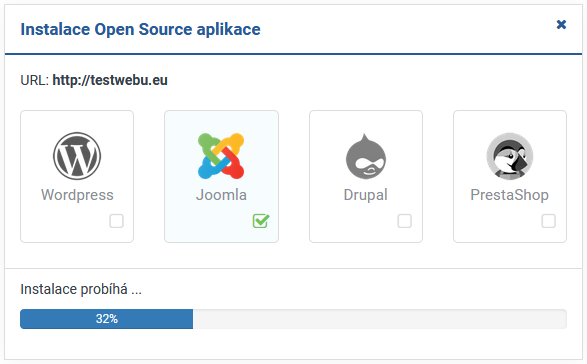Click the Wordpress label text
587x364 pixels.
77,195
